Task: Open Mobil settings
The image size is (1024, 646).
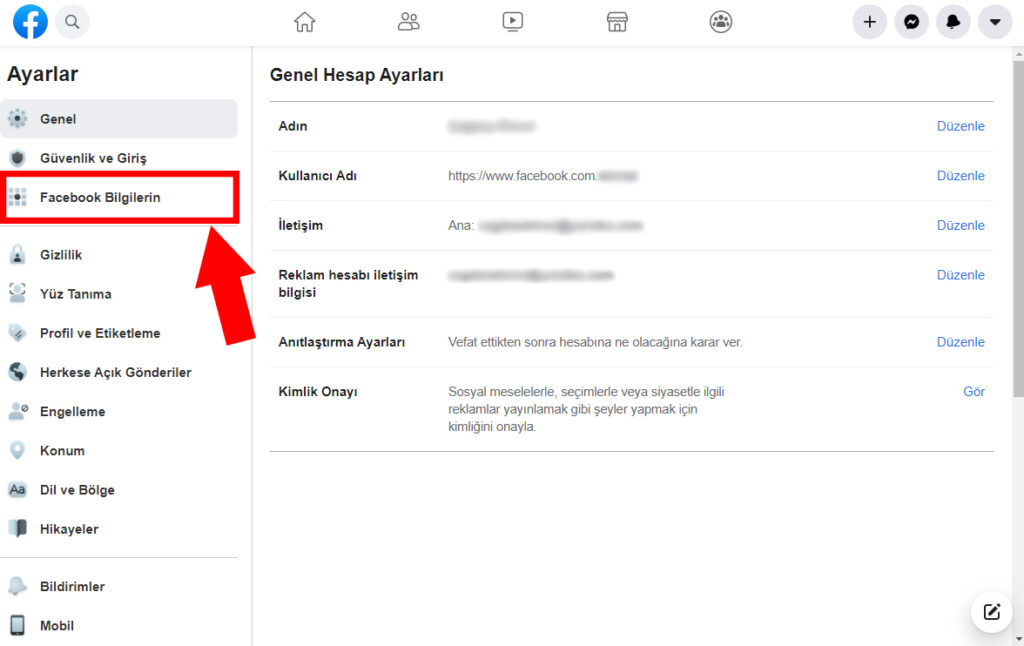Action: [119, 626]
